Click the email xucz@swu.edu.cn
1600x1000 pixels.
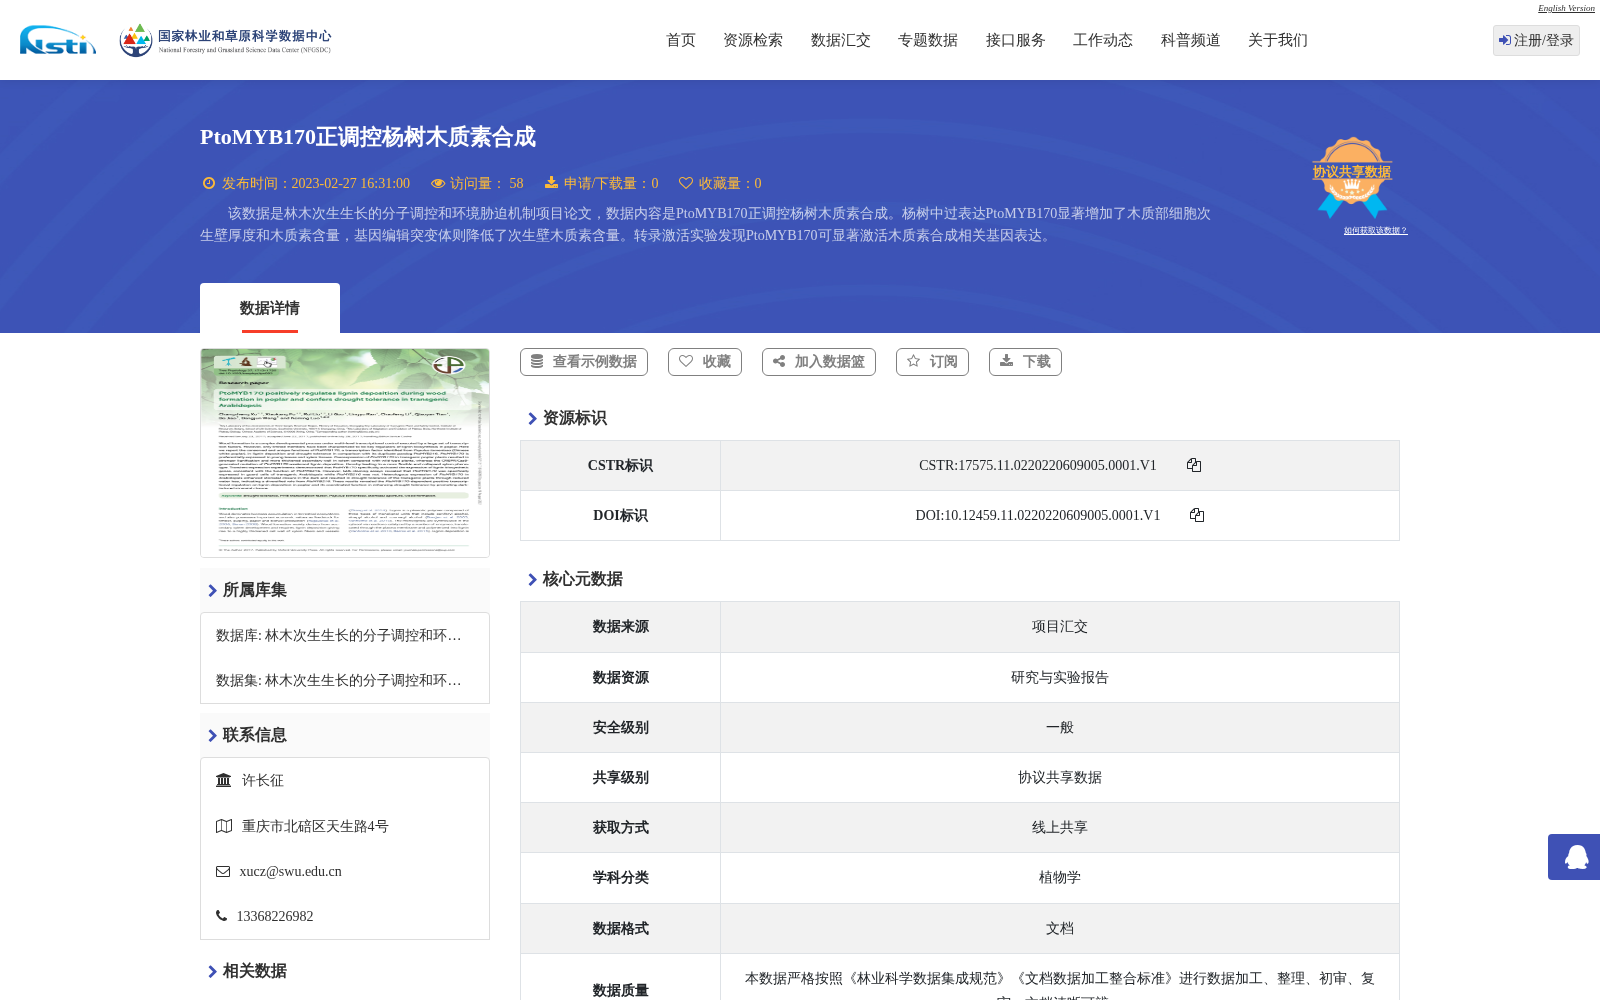(x=291, y=871)
